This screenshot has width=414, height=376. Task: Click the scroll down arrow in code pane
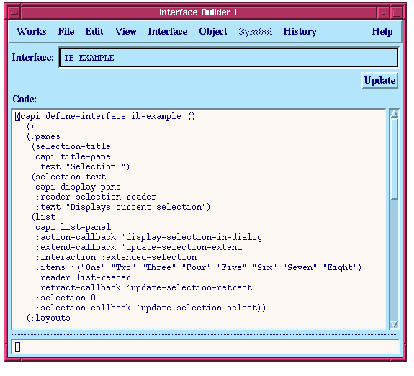[394, 324]
